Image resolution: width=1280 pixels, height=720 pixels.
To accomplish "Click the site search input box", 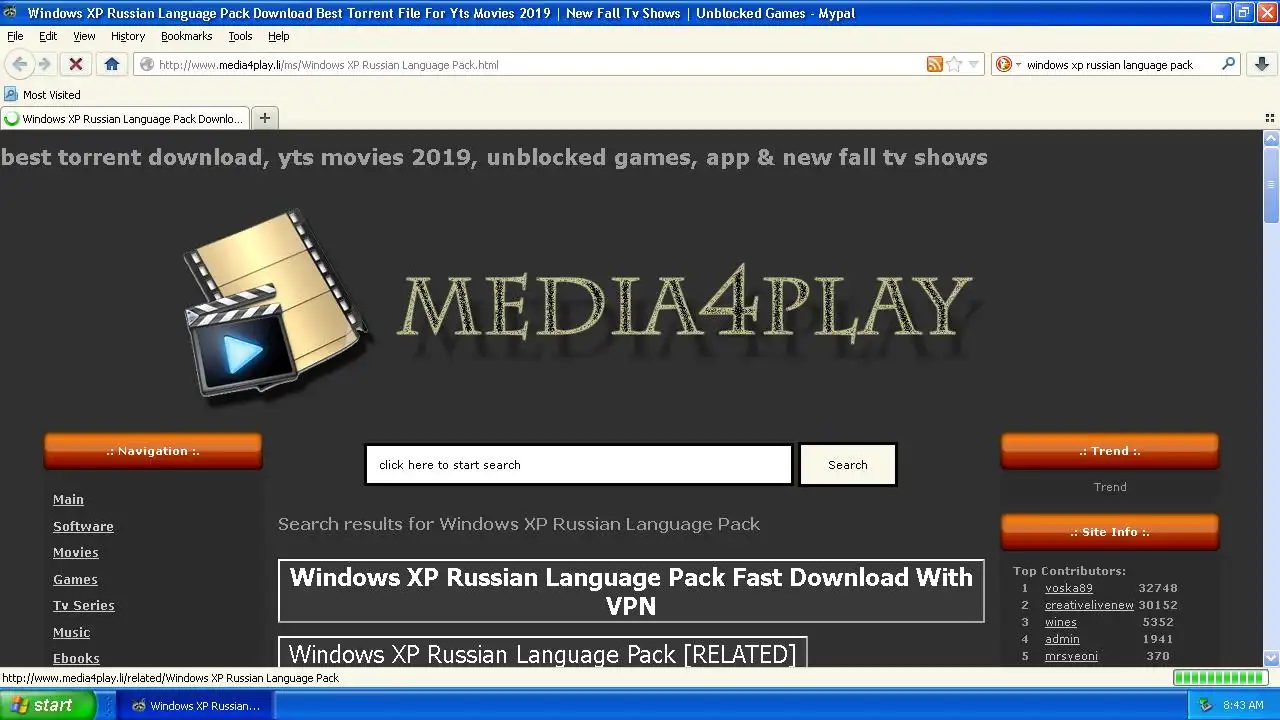I will click(579, 465).
